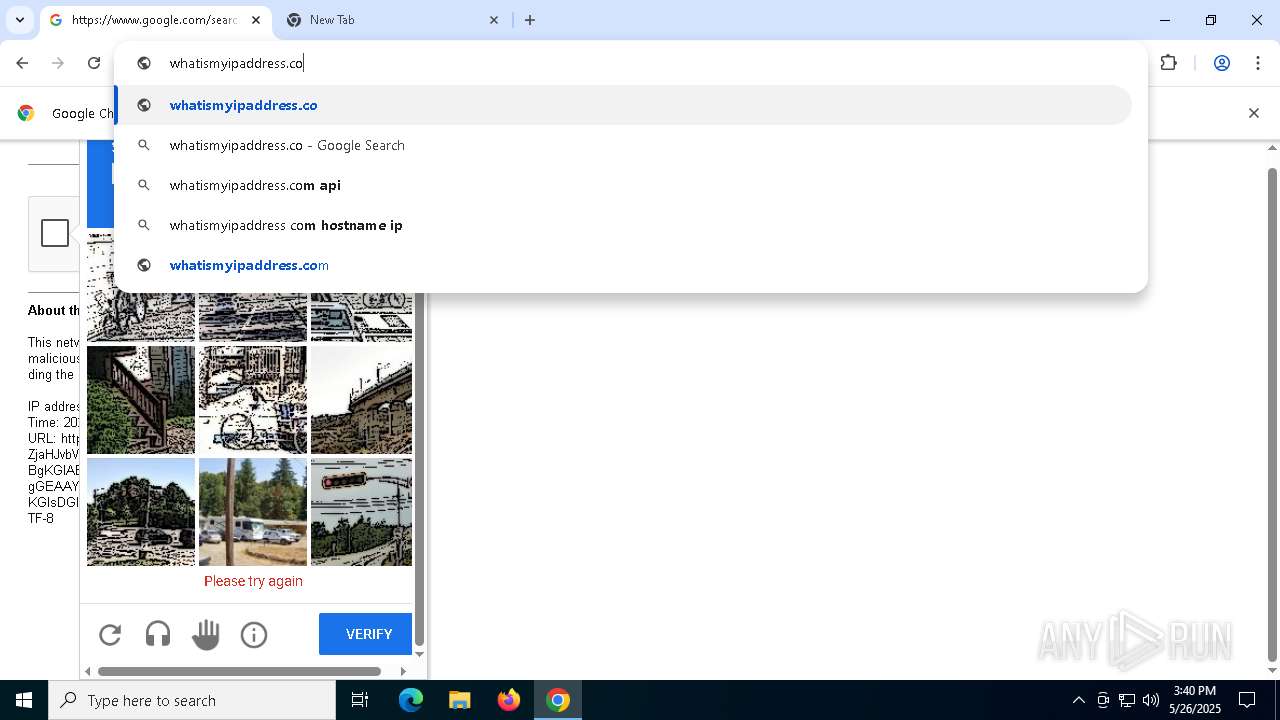This screenshot has height=720, width=1280.
Task: Click the address bar text field
Action: (x=630, y=63)
